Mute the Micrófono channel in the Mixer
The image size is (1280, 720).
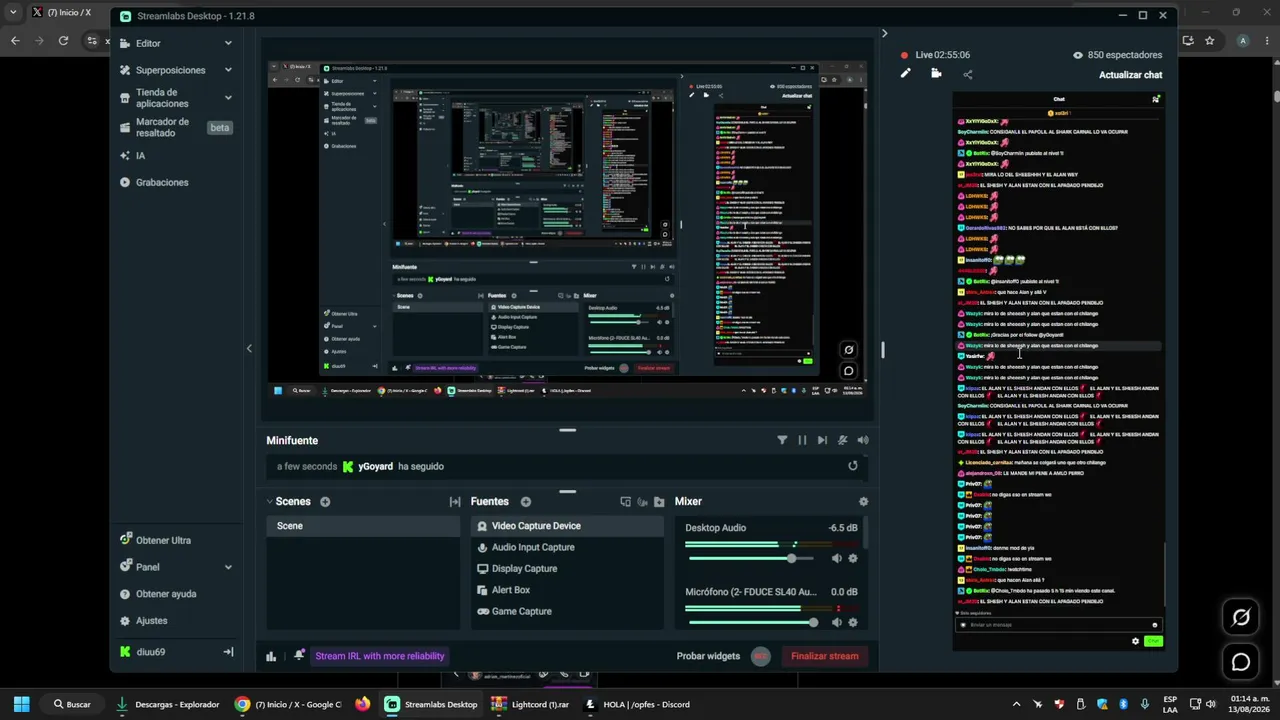coord(837,622)
